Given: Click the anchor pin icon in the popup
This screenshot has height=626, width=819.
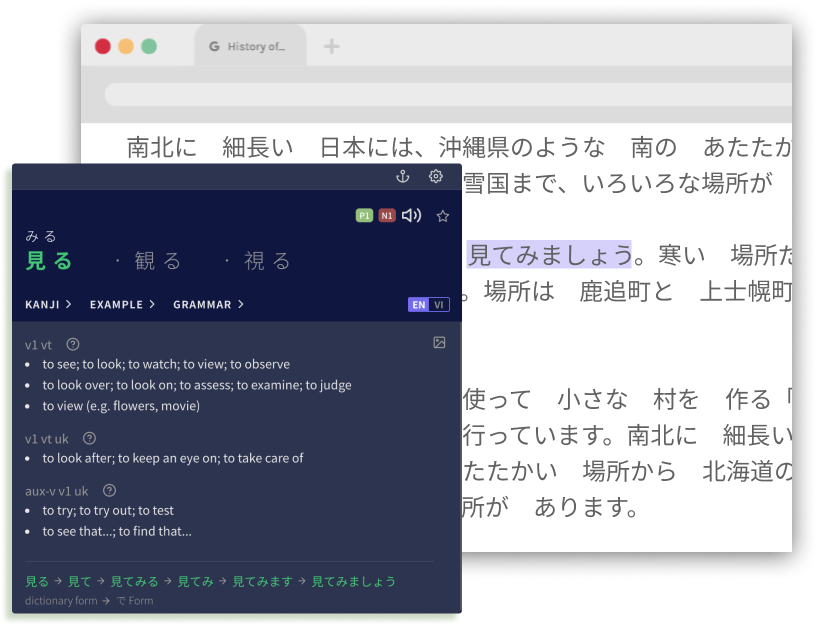Looking at the screenshot, I should pos(402,177).
